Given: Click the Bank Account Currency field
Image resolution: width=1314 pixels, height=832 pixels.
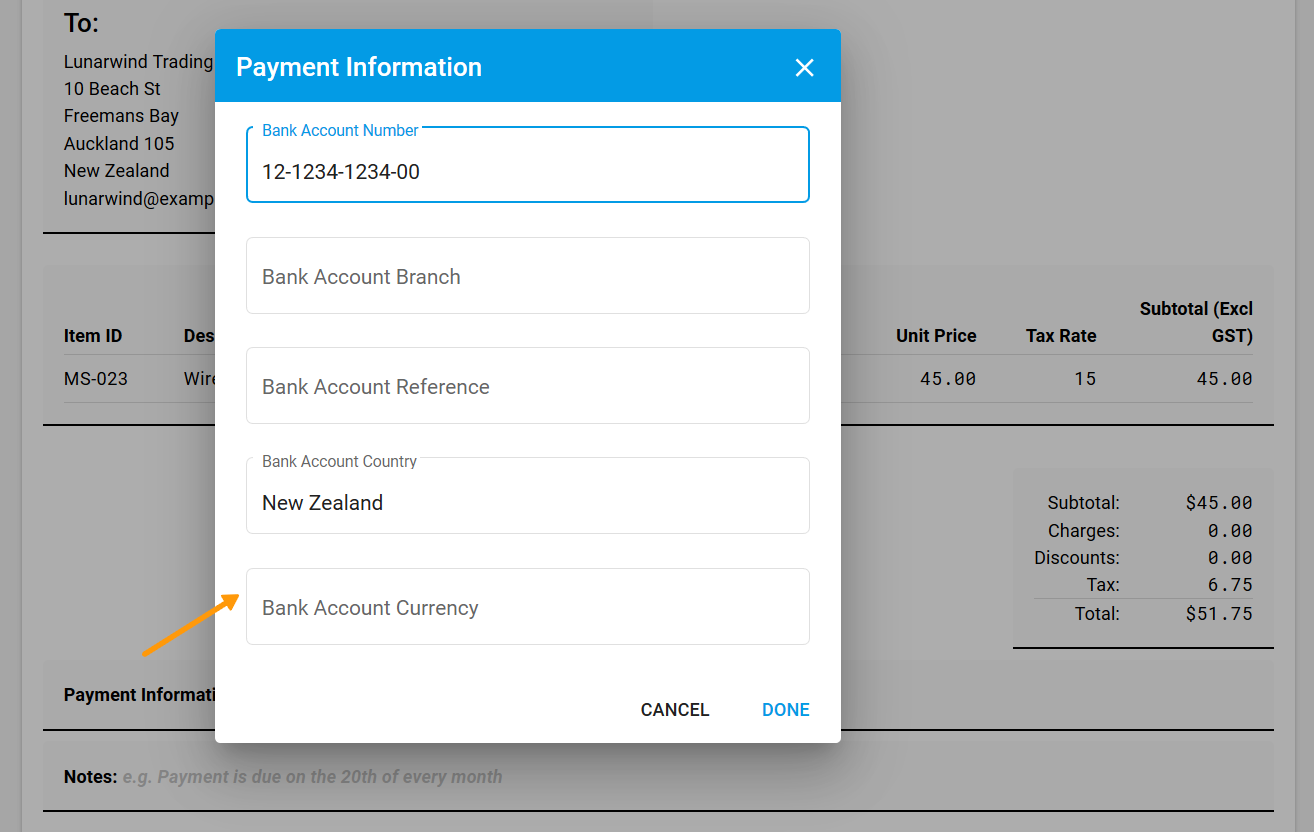Looking at the screenshot, I should (528, 606).
